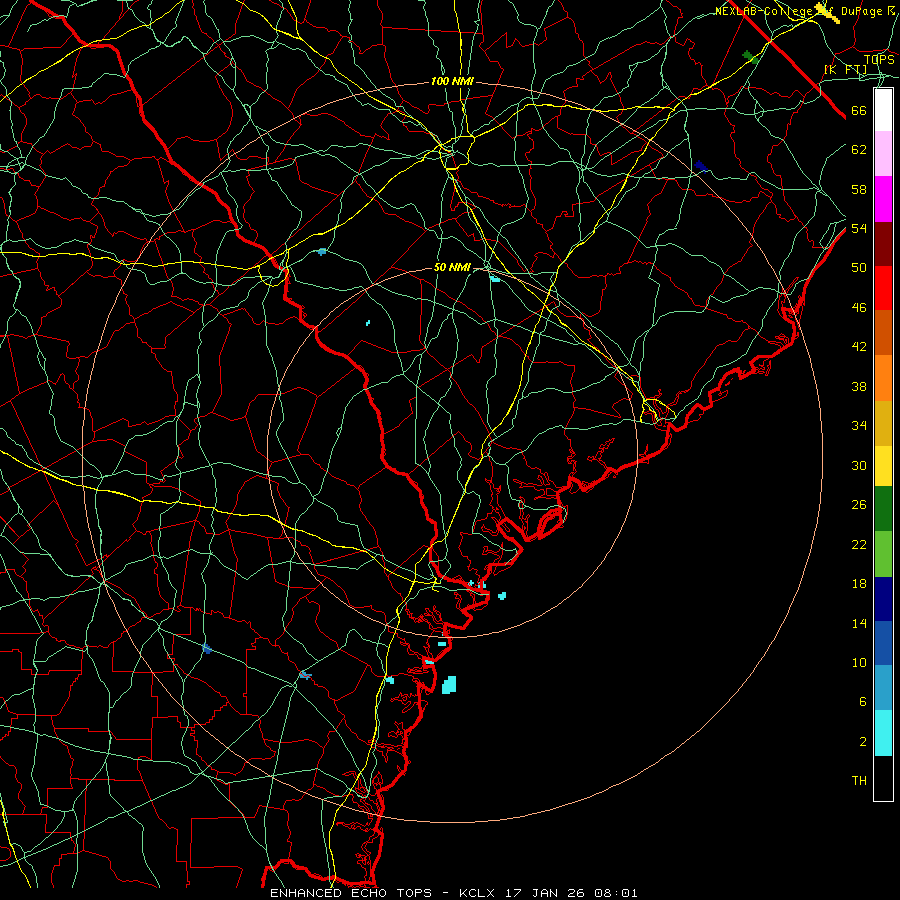Click the '58' scale value
The height and width of the screenshot is (900, 900).
[x=859, y=189]
